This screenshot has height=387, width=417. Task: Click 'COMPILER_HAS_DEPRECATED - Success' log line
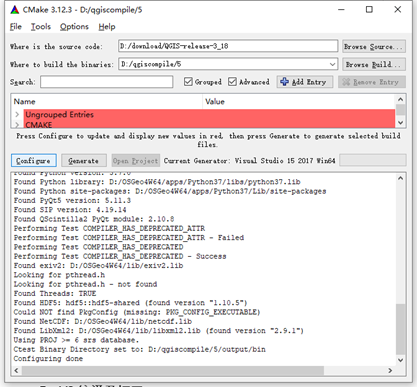pos(120,256)
